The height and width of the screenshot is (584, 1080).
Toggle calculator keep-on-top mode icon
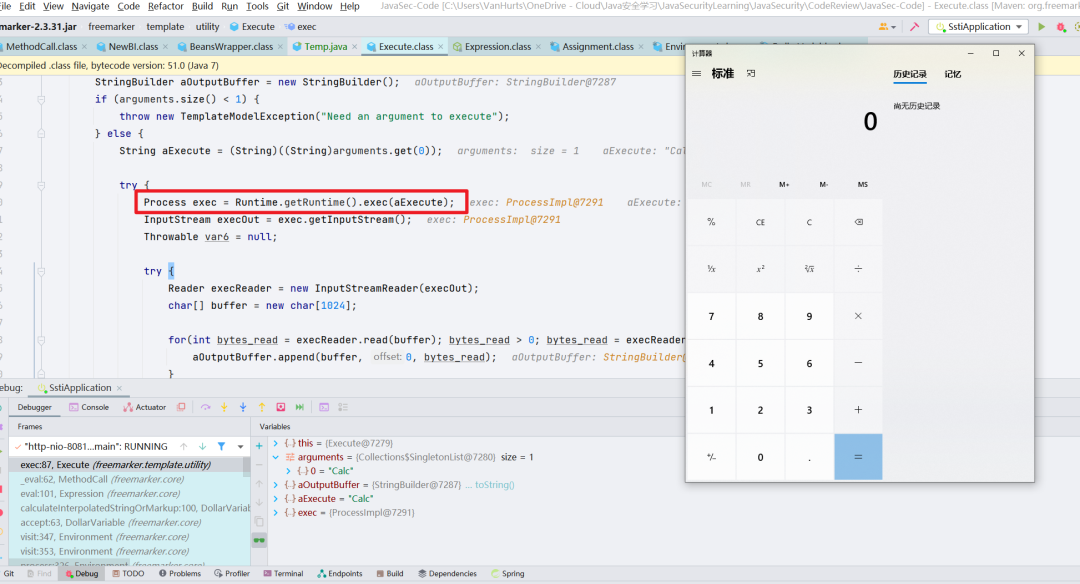(751, 73)
